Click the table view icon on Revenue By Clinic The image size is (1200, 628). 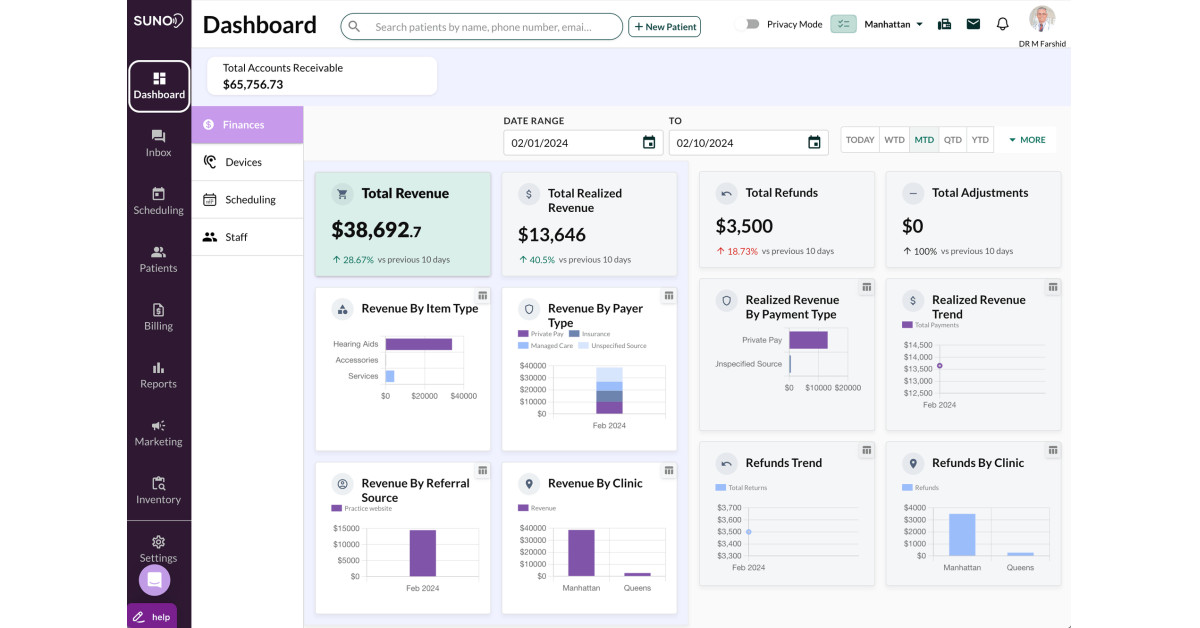pyautogui.click(x=668, y=470)
